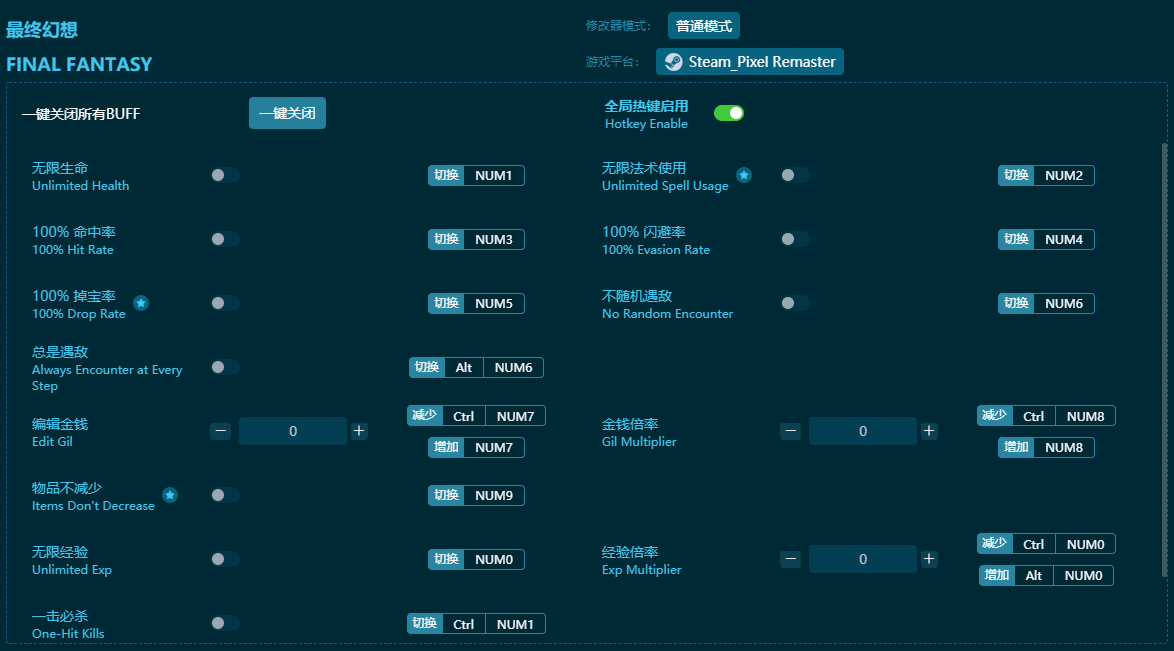Click the Gil Multiplier value field
Image resolution: width=1174 pixels, height=651 pixels.
[x=862, y=431]
